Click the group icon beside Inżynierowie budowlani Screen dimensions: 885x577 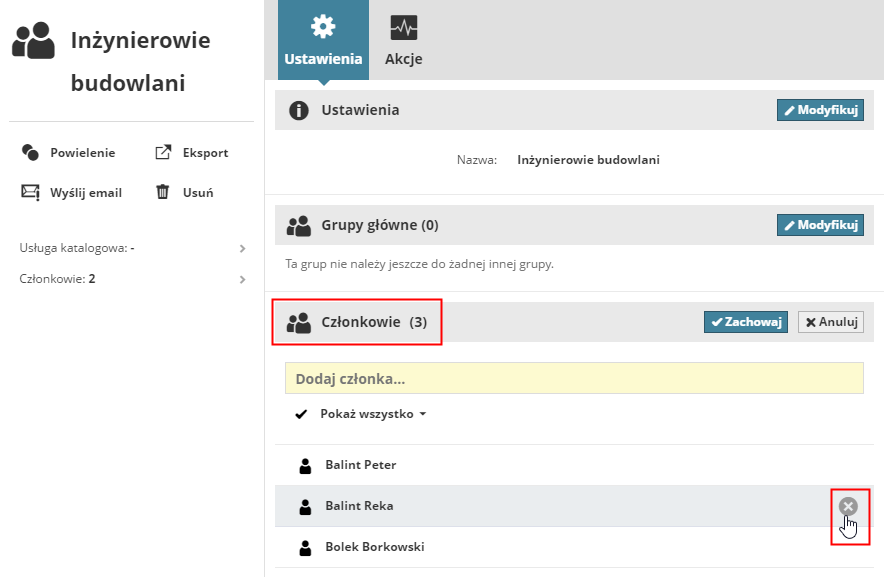34,41
